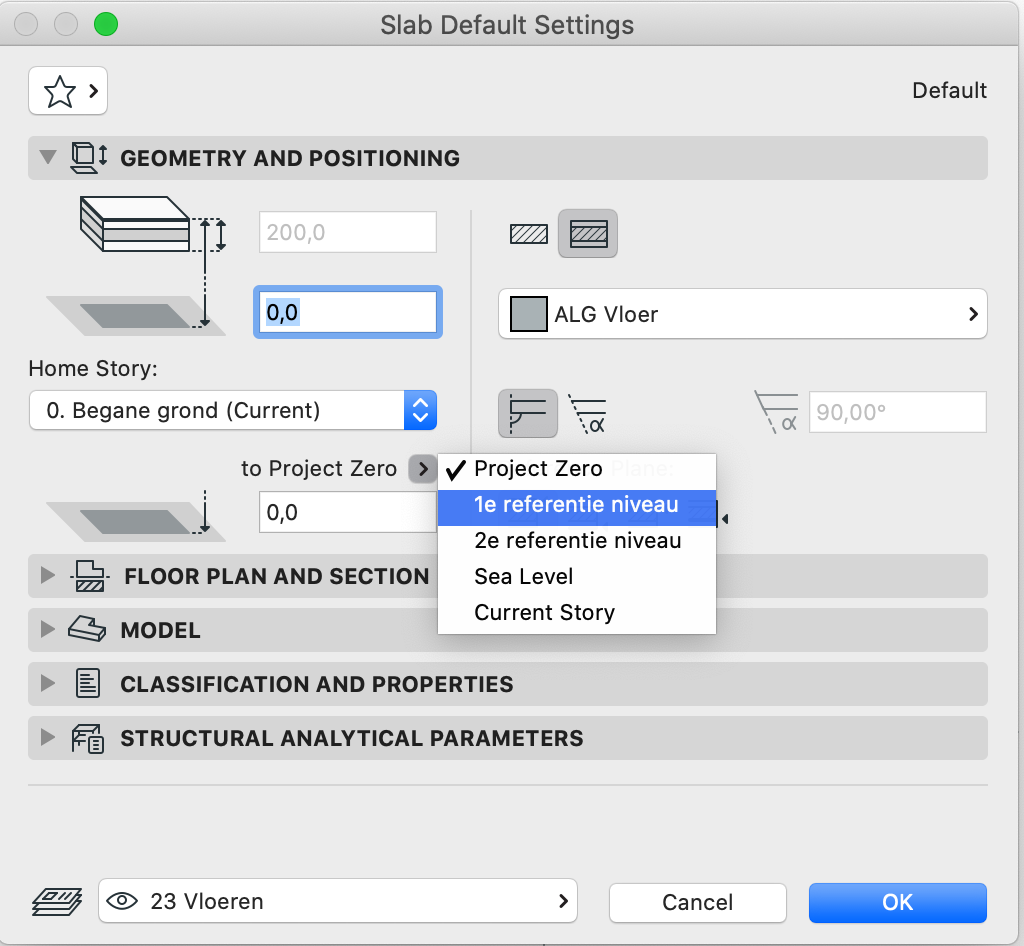The height and width of the screenshot is (946, 1024).
Task: Select Project Zero from the menu
Action: 577,469
